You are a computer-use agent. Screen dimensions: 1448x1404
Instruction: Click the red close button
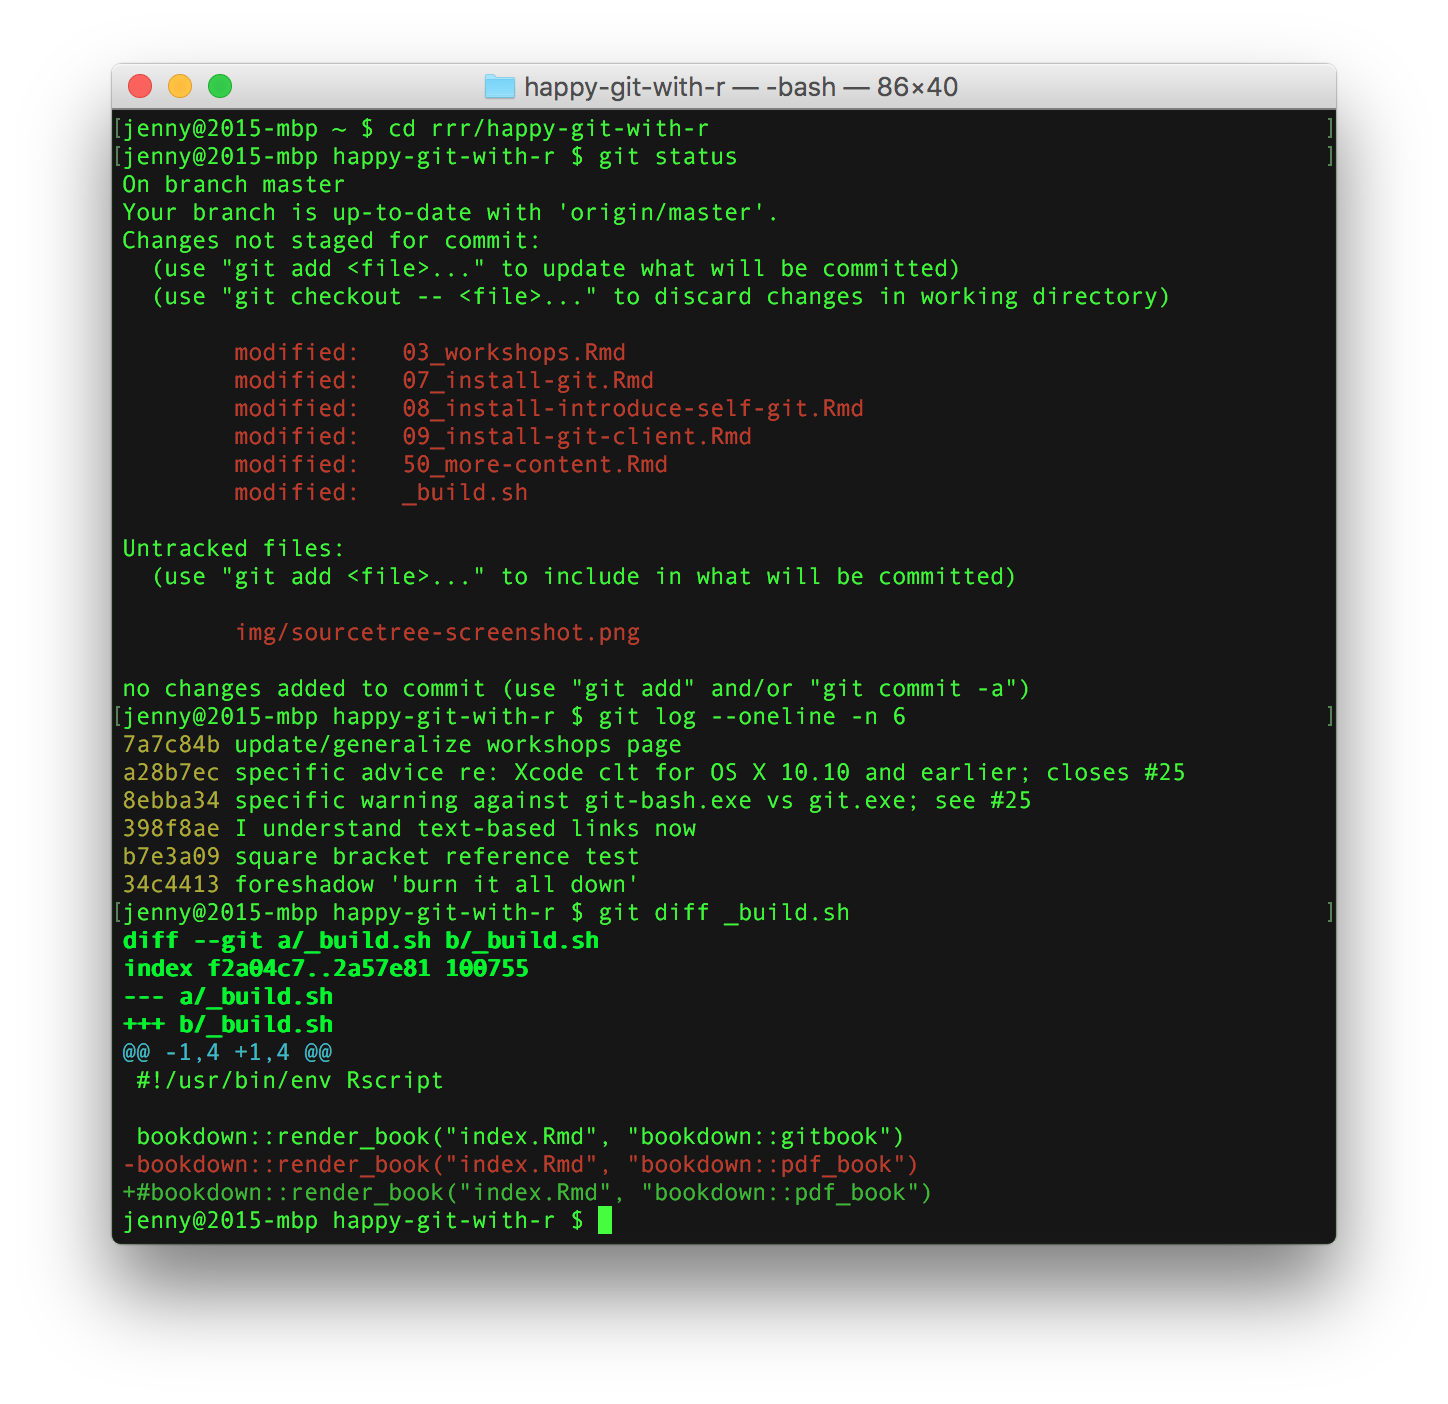(140, 87)
